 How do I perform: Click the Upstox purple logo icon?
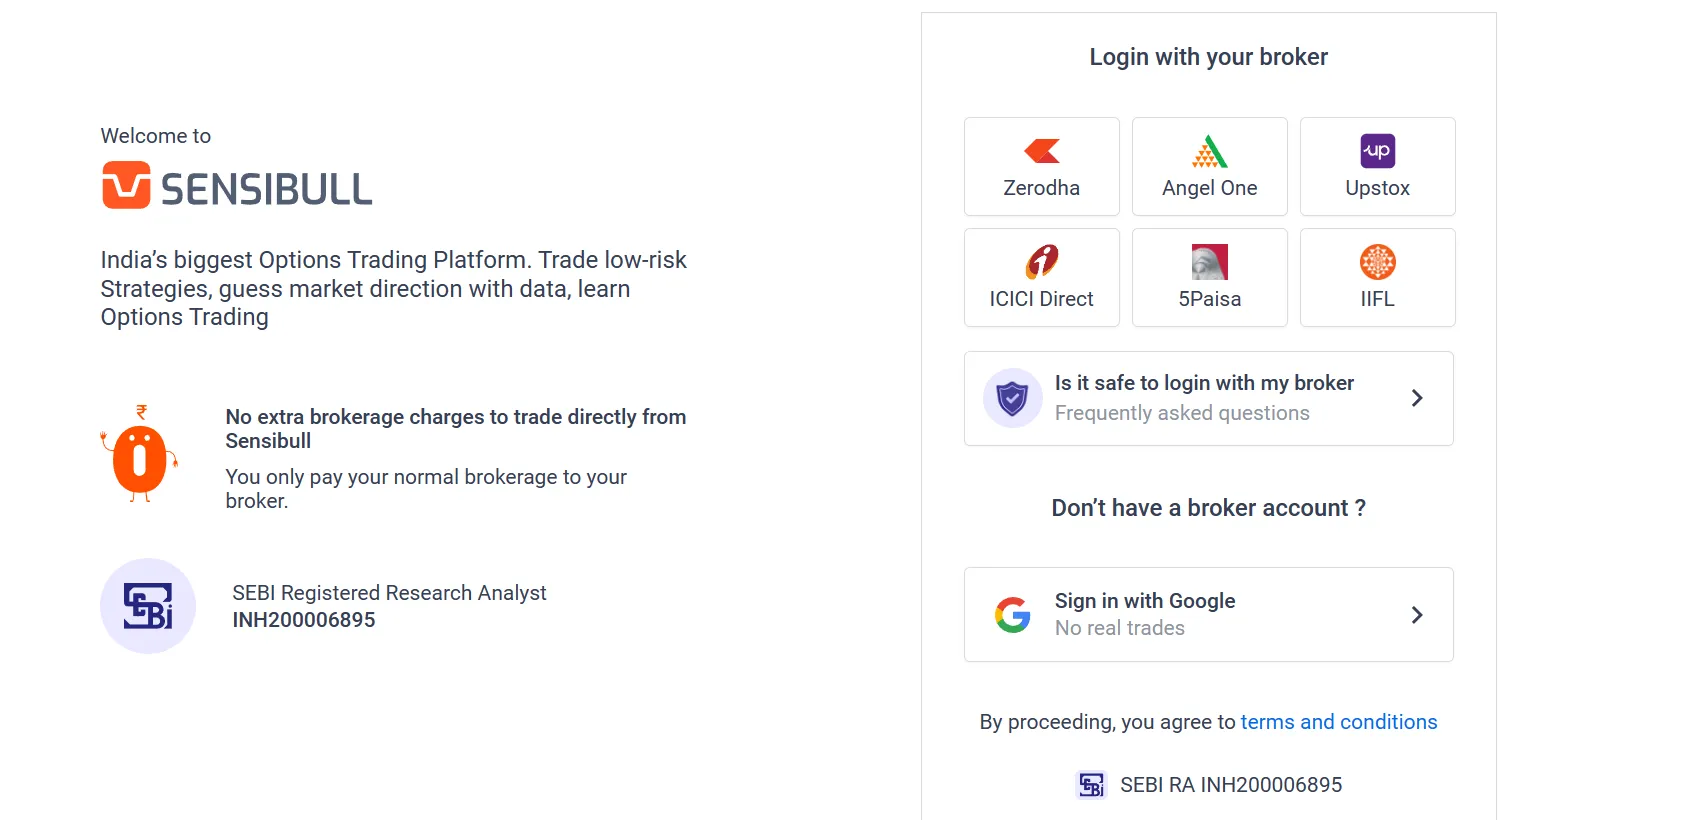[1377, 151]
